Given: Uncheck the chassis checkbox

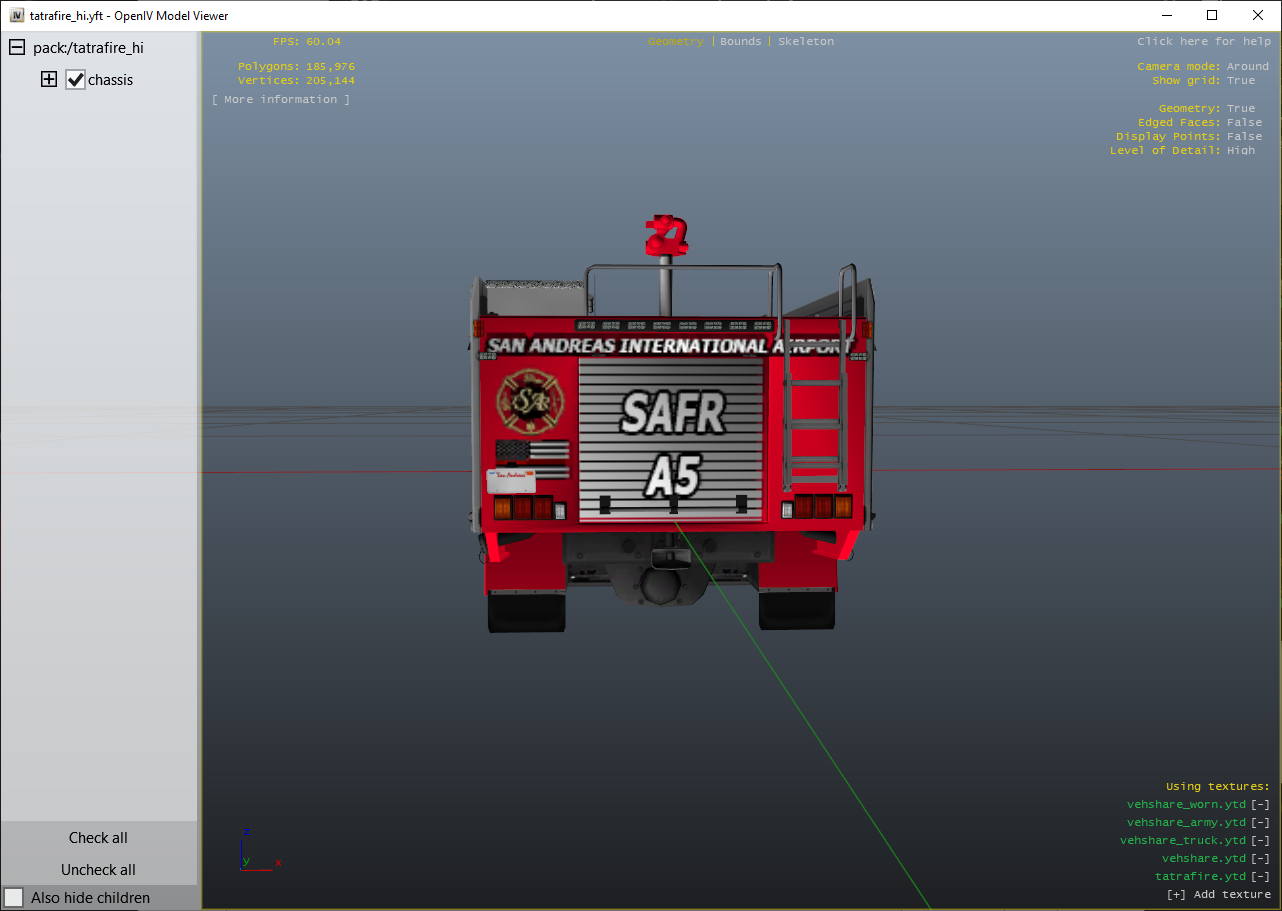Looking at the screenshot, I should pyautogui.click(x=76, y=80).
